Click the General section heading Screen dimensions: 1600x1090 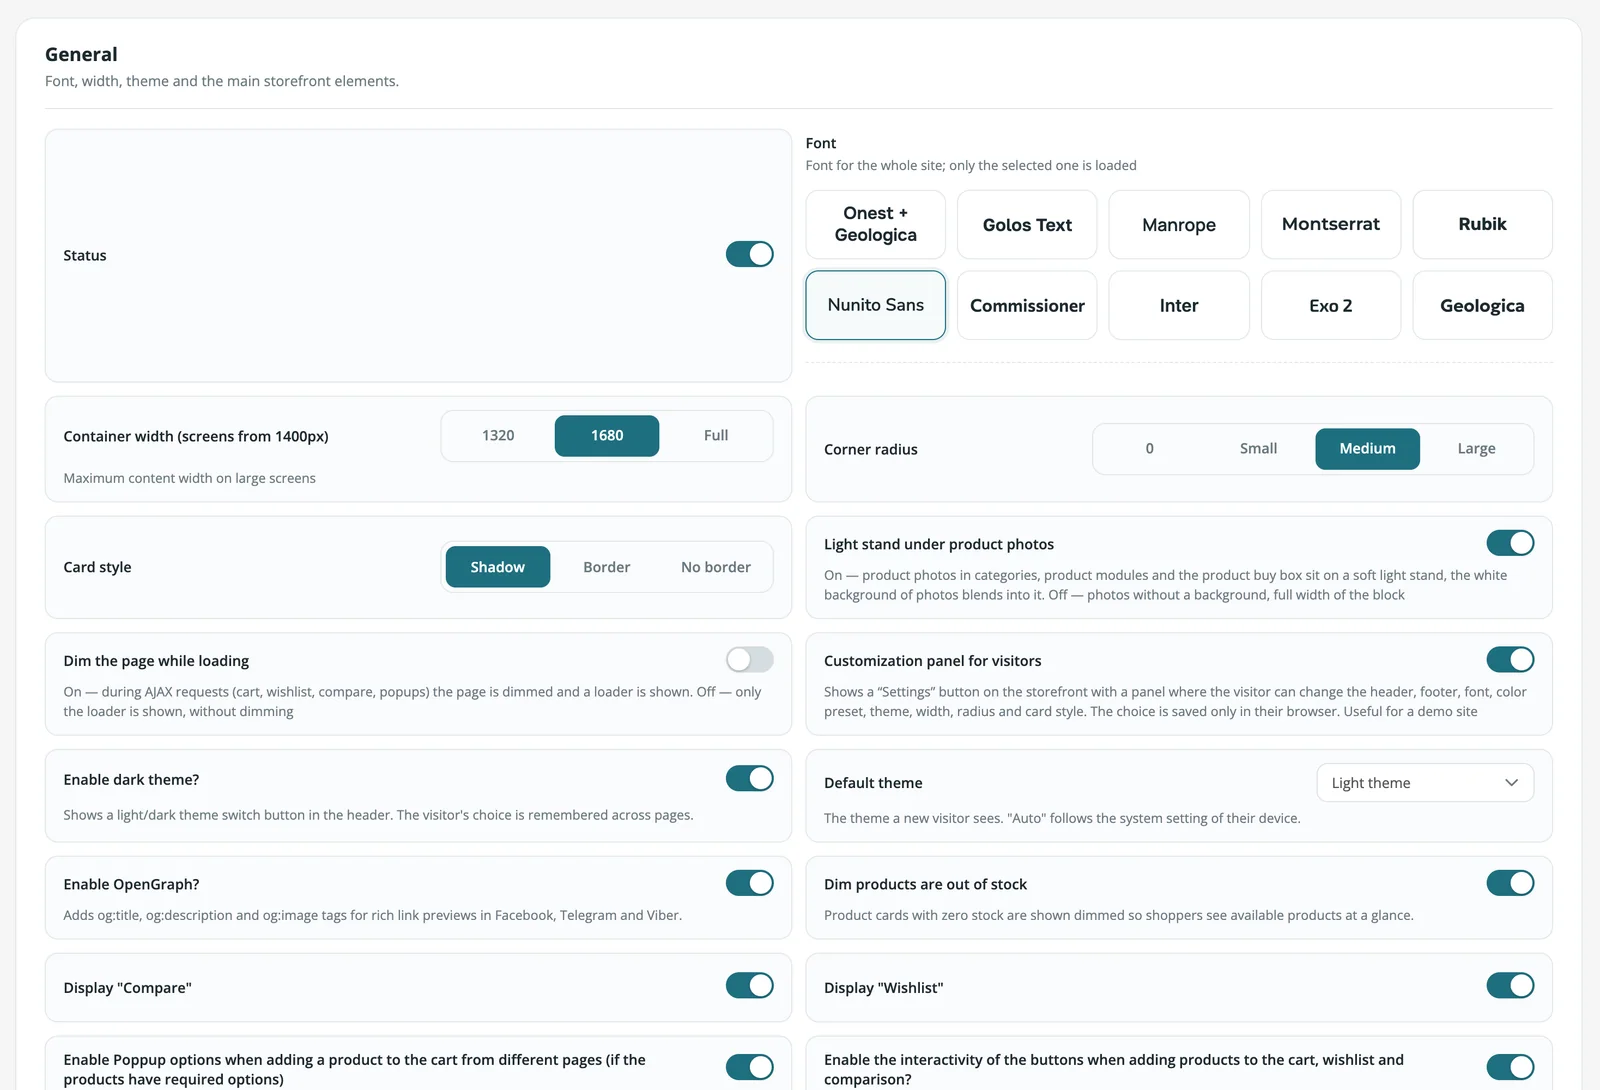coord(81,54)
